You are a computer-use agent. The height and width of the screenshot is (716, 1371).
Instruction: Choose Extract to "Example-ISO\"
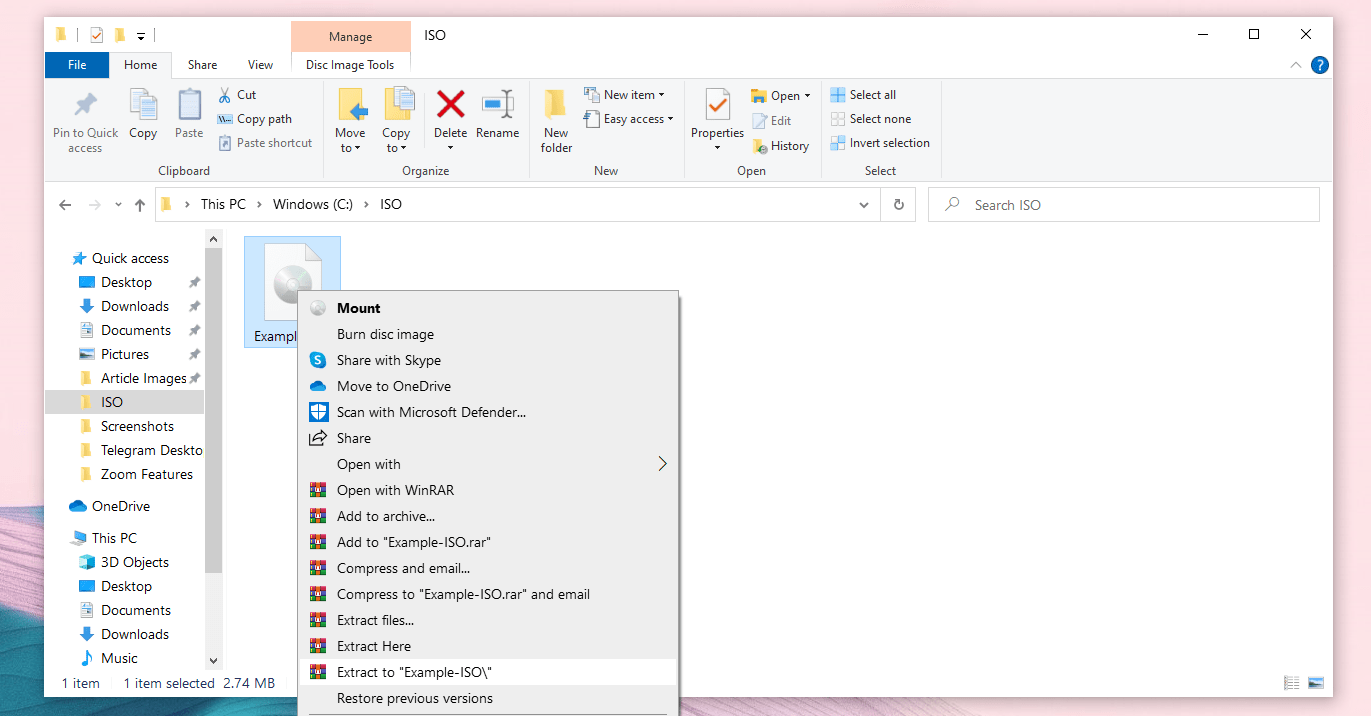click(488, 672)
